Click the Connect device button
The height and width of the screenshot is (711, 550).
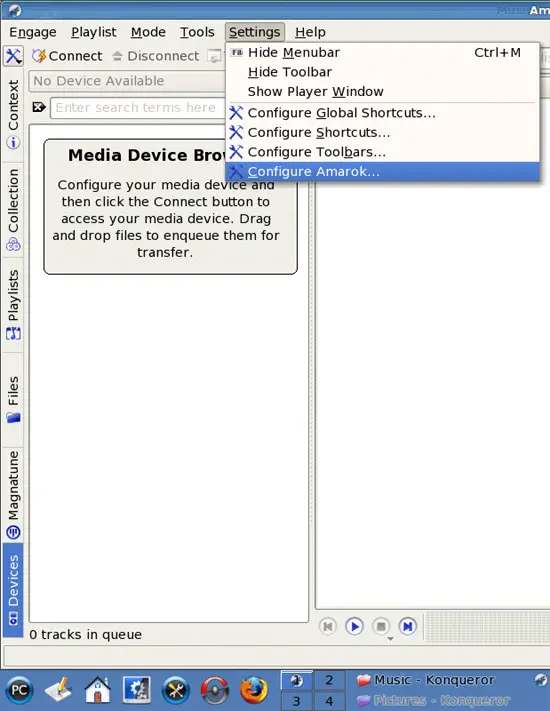(67, 56)
